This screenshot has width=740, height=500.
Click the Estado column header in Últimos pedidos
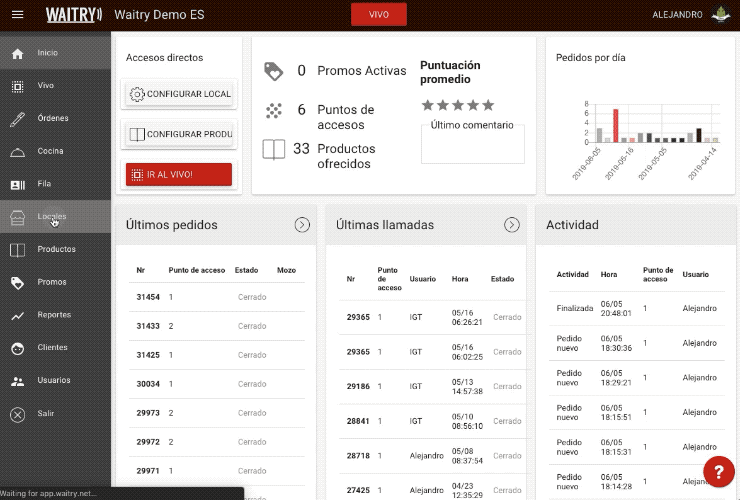246,271
